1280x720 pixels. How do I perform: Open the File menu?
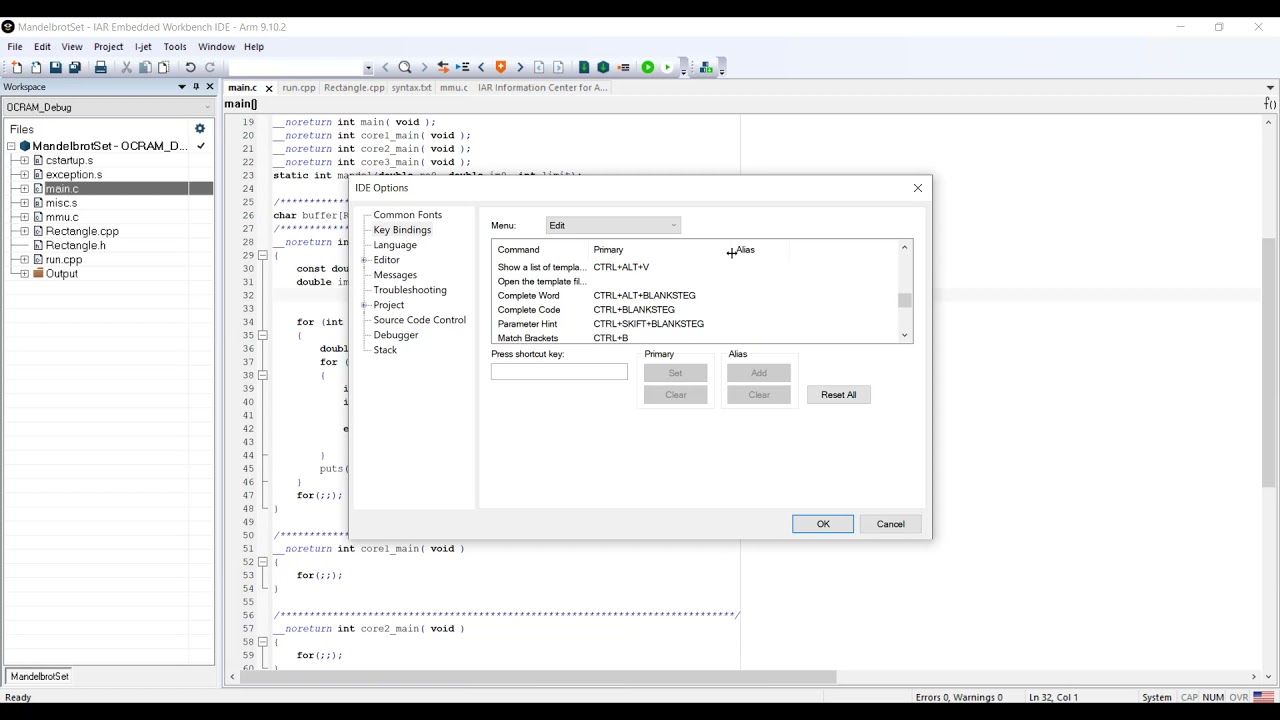click(x=15, y=47)
